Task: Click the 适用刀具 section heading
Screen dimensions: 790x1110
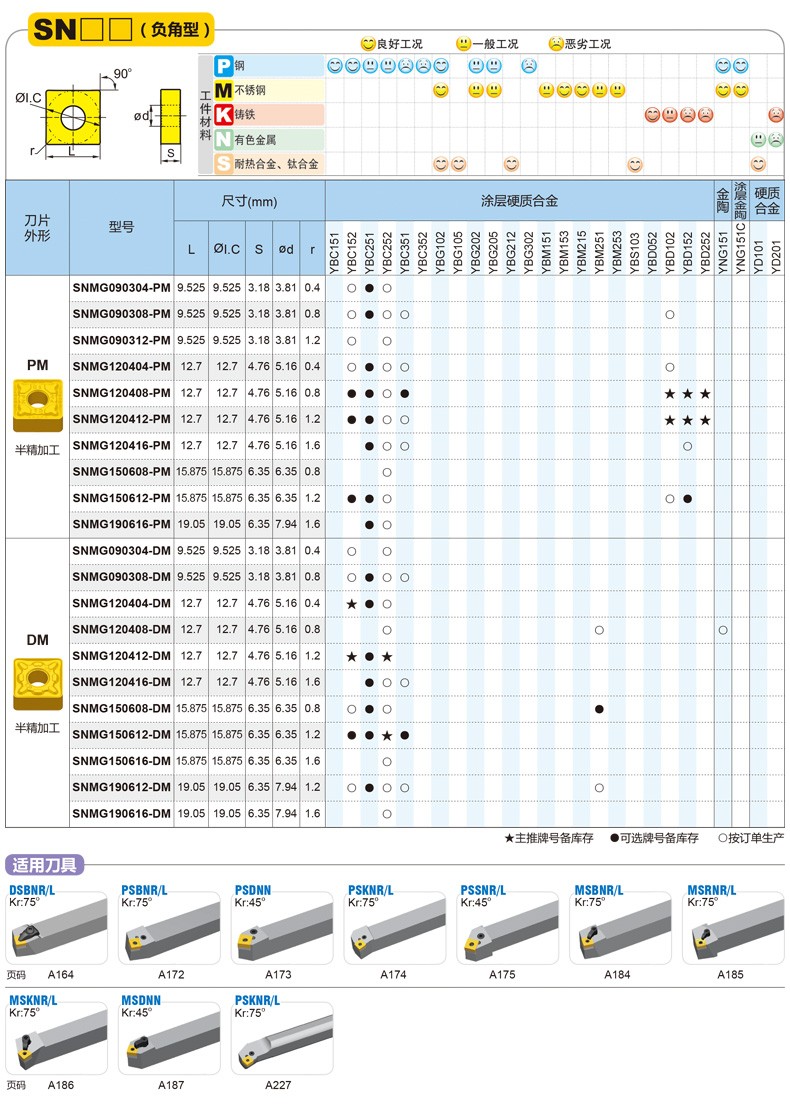Action: click(45, 865)
